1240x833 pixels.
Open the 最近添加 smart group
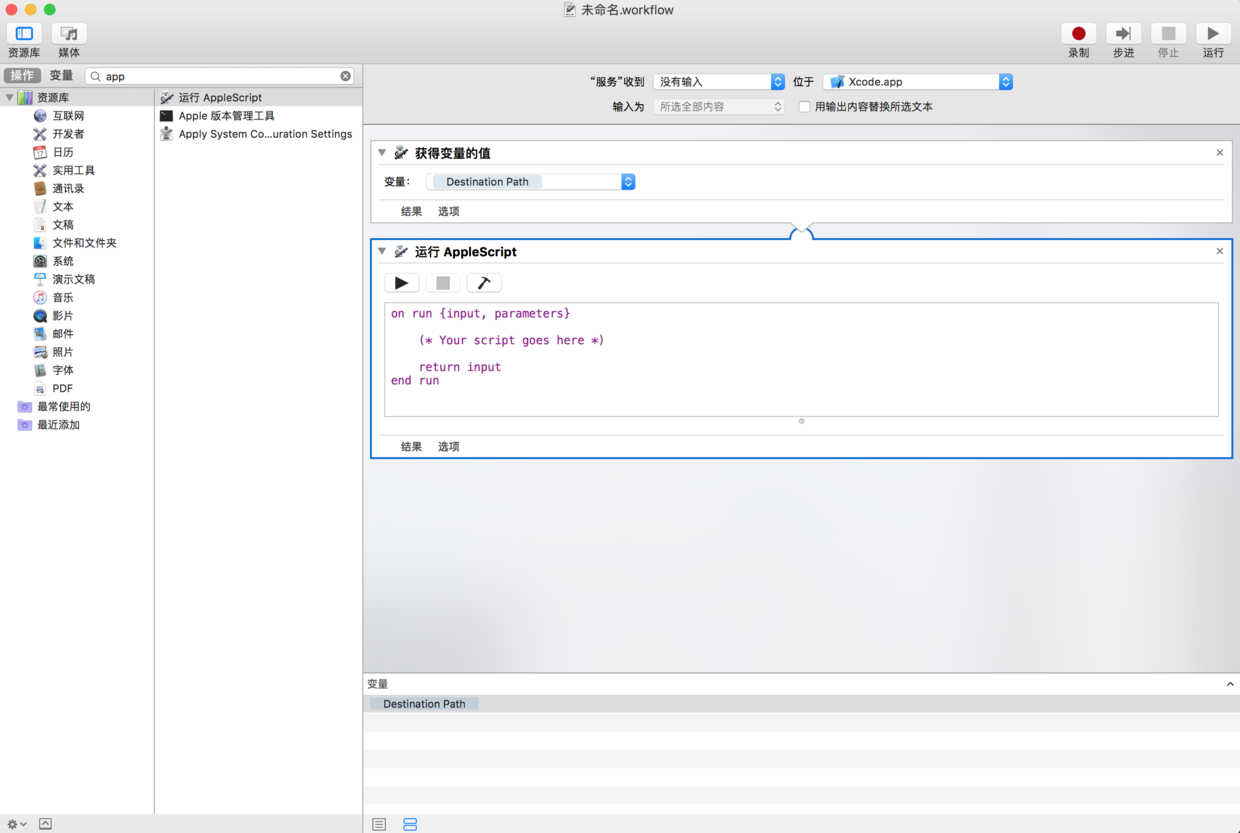point(58,425)
